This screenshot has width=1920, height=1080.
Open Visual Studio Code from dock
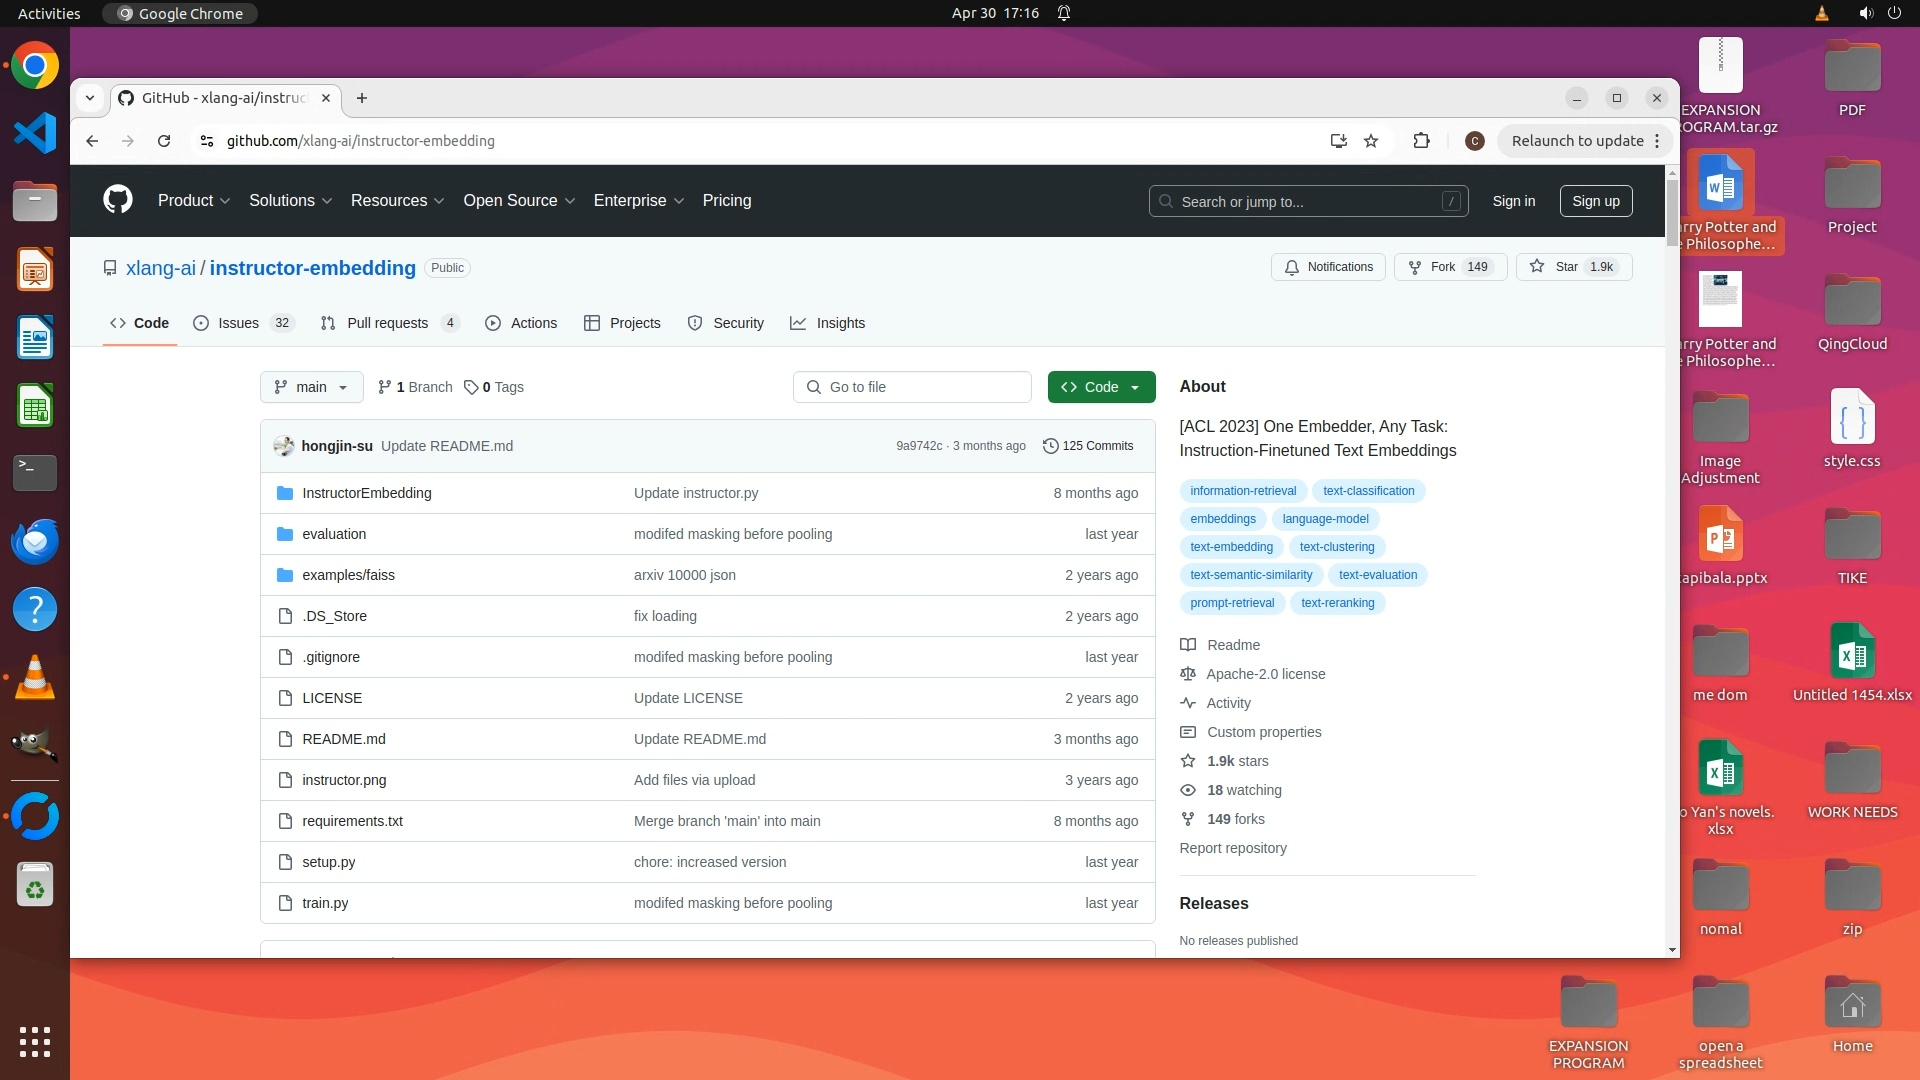click(35, 133)
